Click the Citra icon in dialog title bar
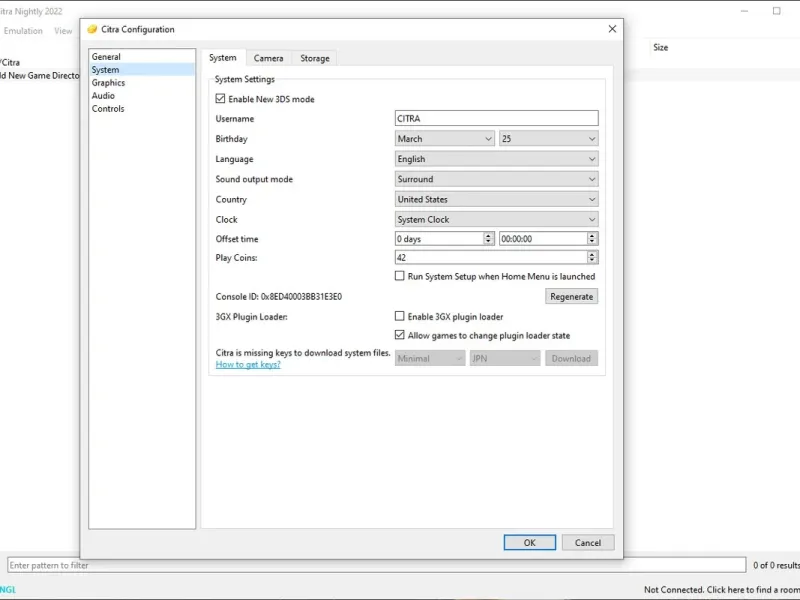The image size is (800, 600). click(x=92, y=30)
